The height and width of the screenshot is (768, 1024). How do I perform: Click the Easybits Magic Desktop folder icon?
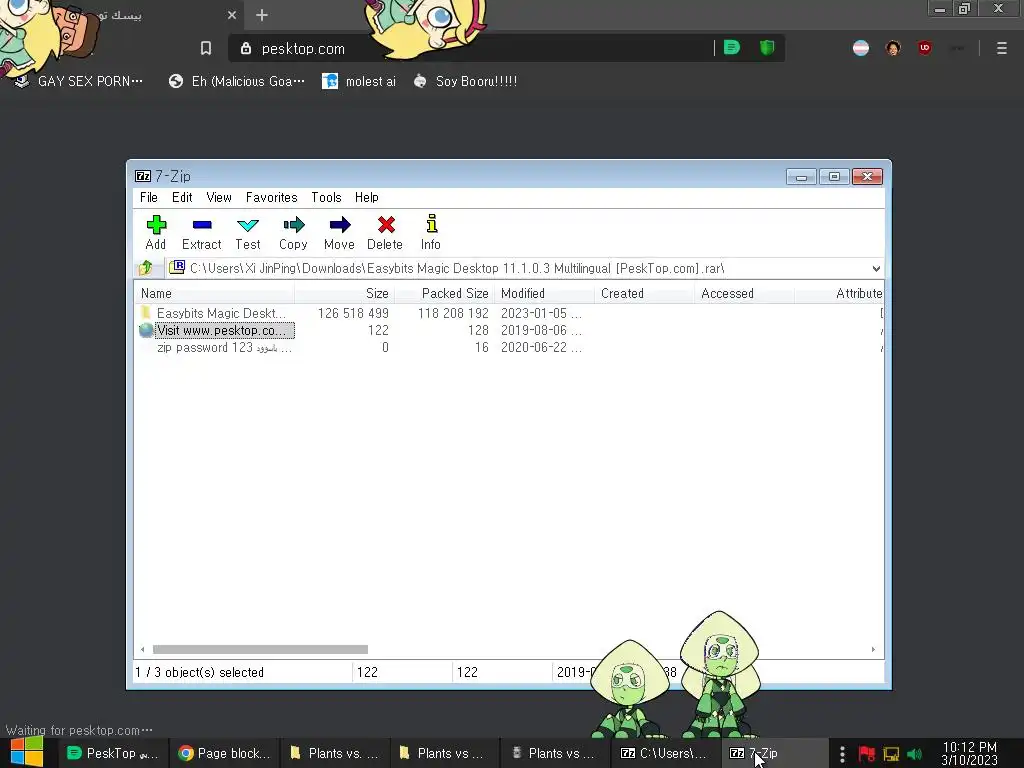pyautogui.click(x=146, y=313)
